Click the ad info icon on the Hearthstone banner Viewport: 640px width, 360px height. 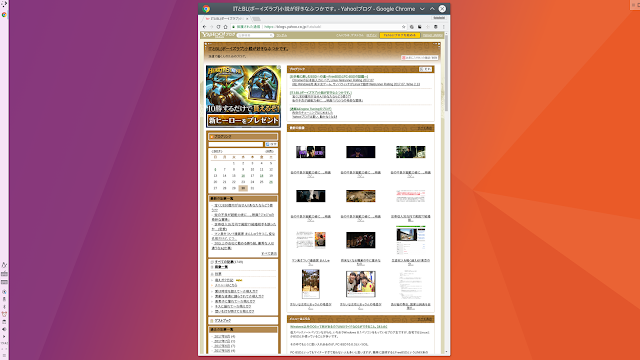point(279,67)
